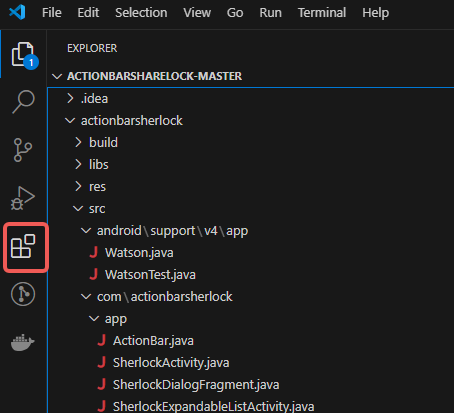
Task: Open the Docker view icon
Action: pyautogui.click(x=23, y=342)
